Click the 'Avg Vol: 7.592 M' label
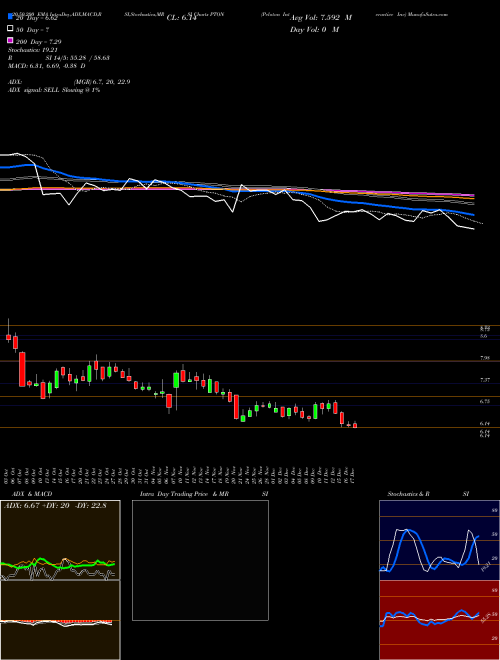 pos(321,18)
